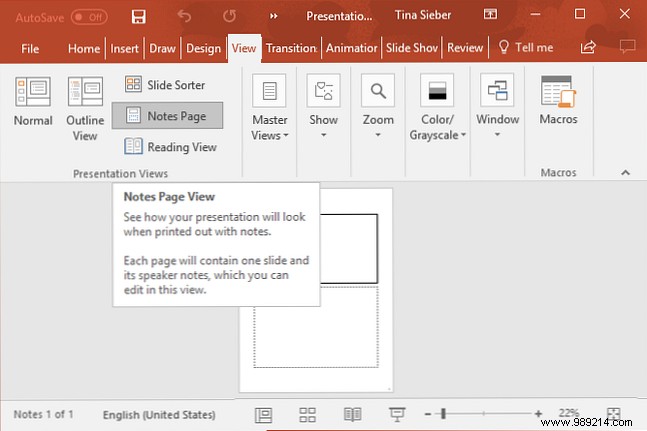Open the Zoom dropdown in ribbon

378,107
